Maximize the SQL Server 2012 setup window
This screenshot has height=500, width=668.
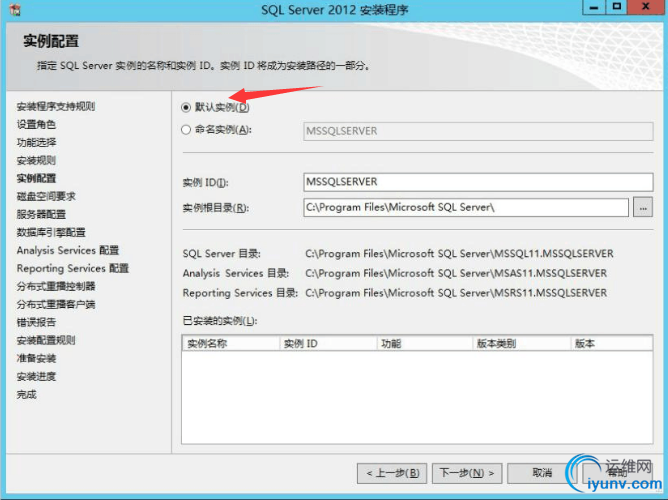[x=616, y=7]
